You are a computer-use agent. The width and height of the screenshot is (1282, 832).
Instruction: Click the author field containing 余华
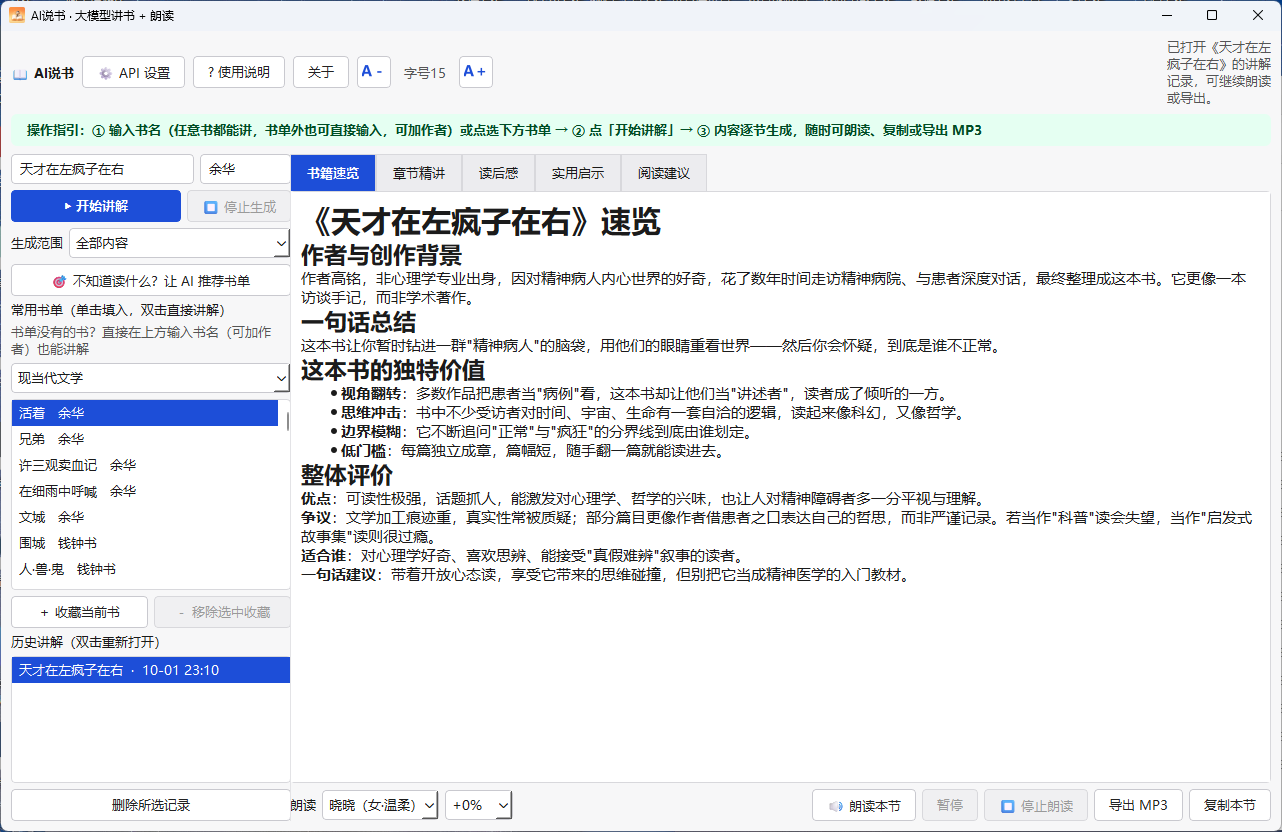point(245,169)
